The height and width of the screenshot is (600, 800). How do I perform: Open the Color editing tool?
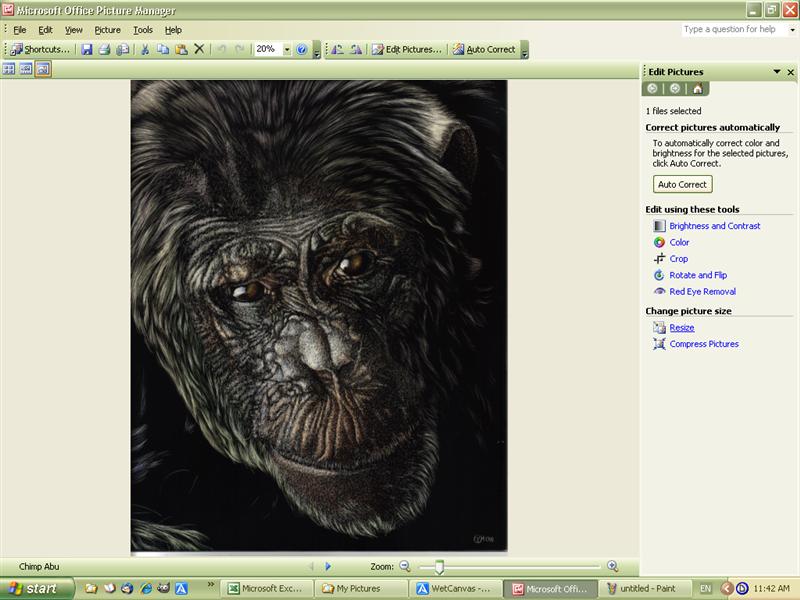tap(679, 242)
